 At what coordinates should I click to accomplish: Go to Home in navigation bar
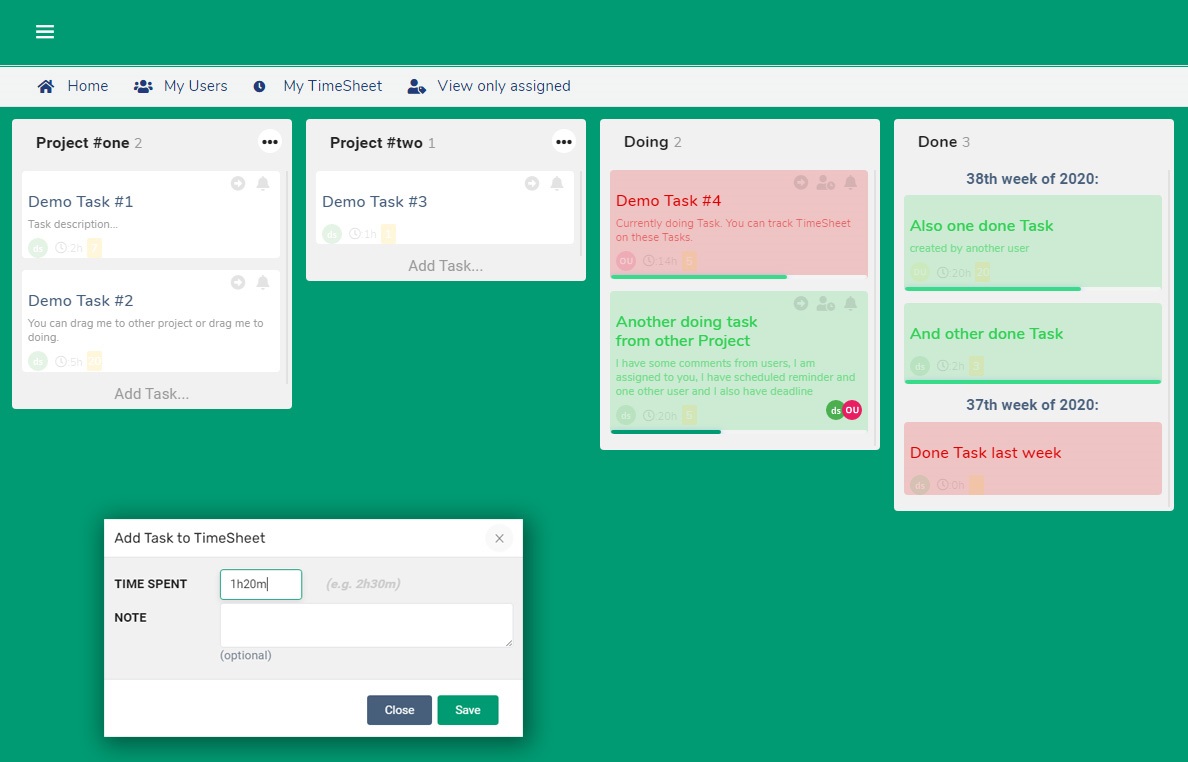73,86
